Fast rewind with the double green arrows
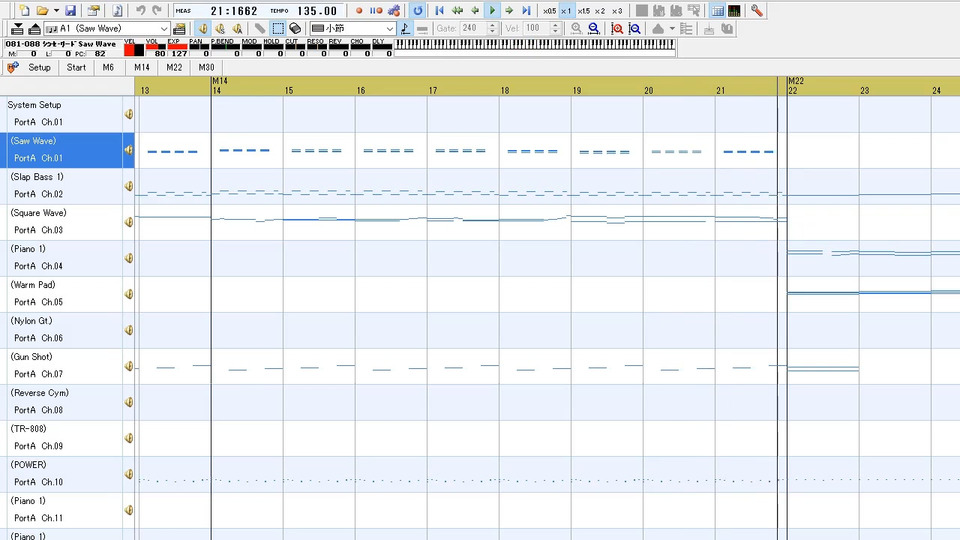960x540 pixels. [x=457, y=10]
